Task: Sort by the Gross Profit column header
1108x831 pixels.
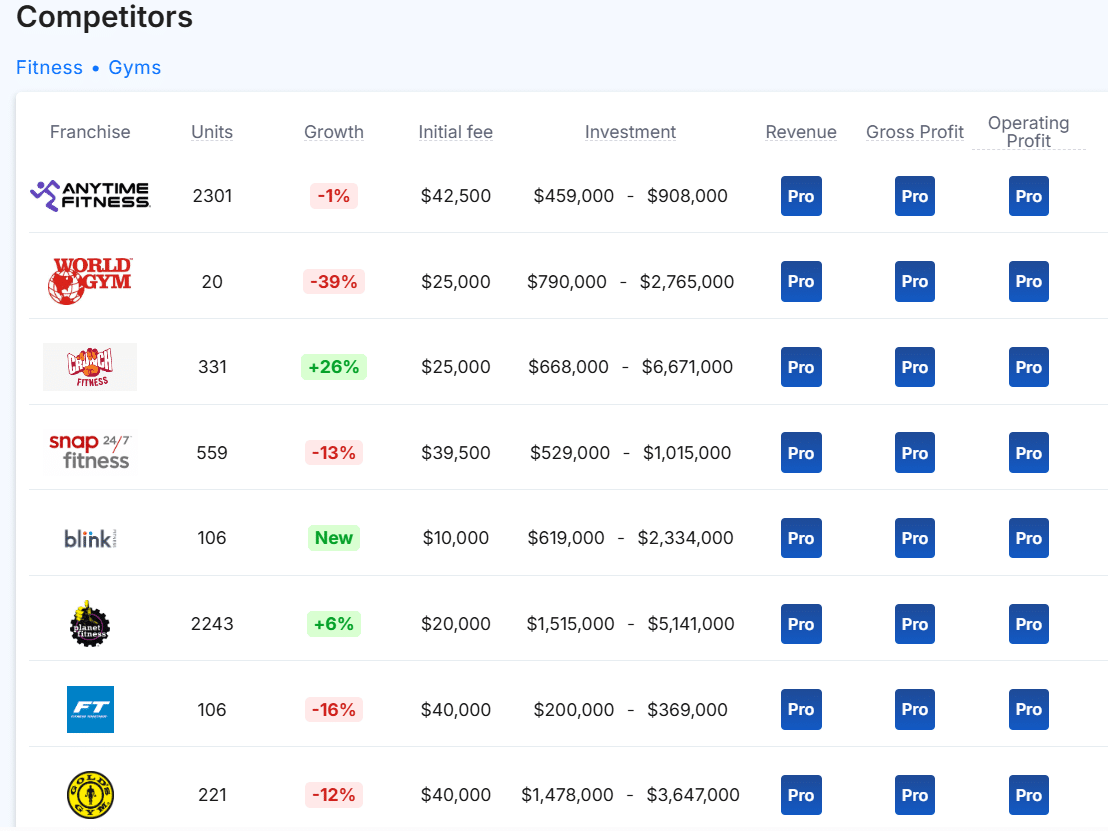Action: click(x=914, y=132)
